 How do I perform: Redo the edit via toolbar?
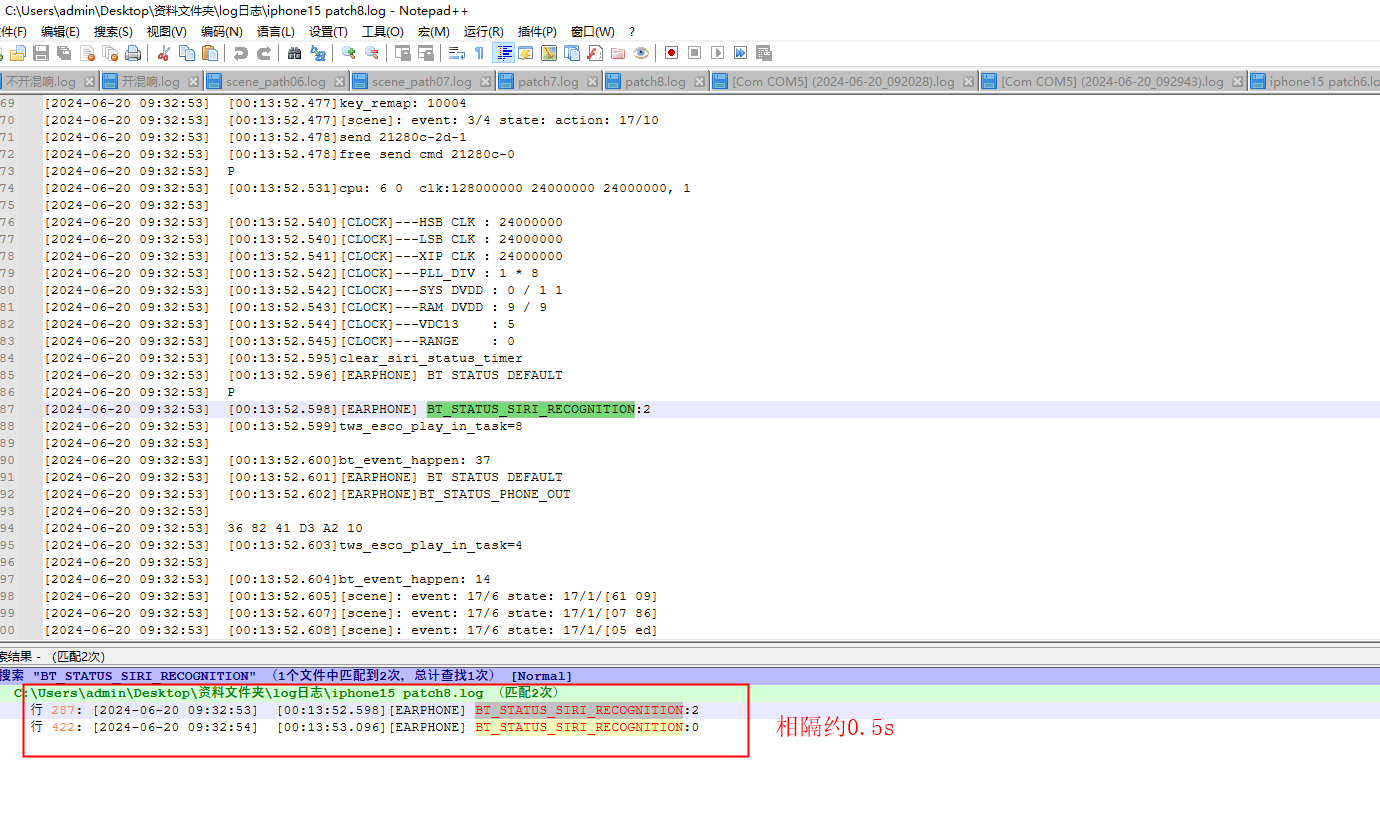pos(263,53)
